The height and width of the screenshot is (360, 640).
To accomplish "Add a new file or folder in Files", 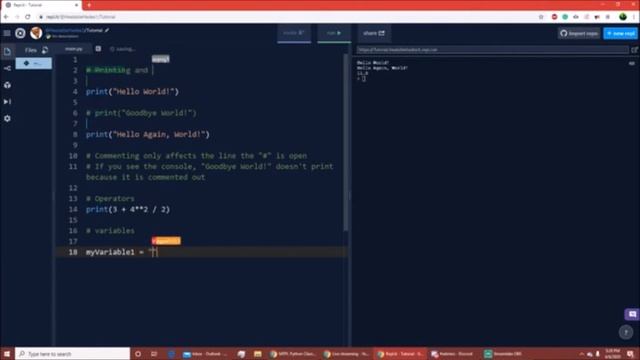I will (45, 50).
